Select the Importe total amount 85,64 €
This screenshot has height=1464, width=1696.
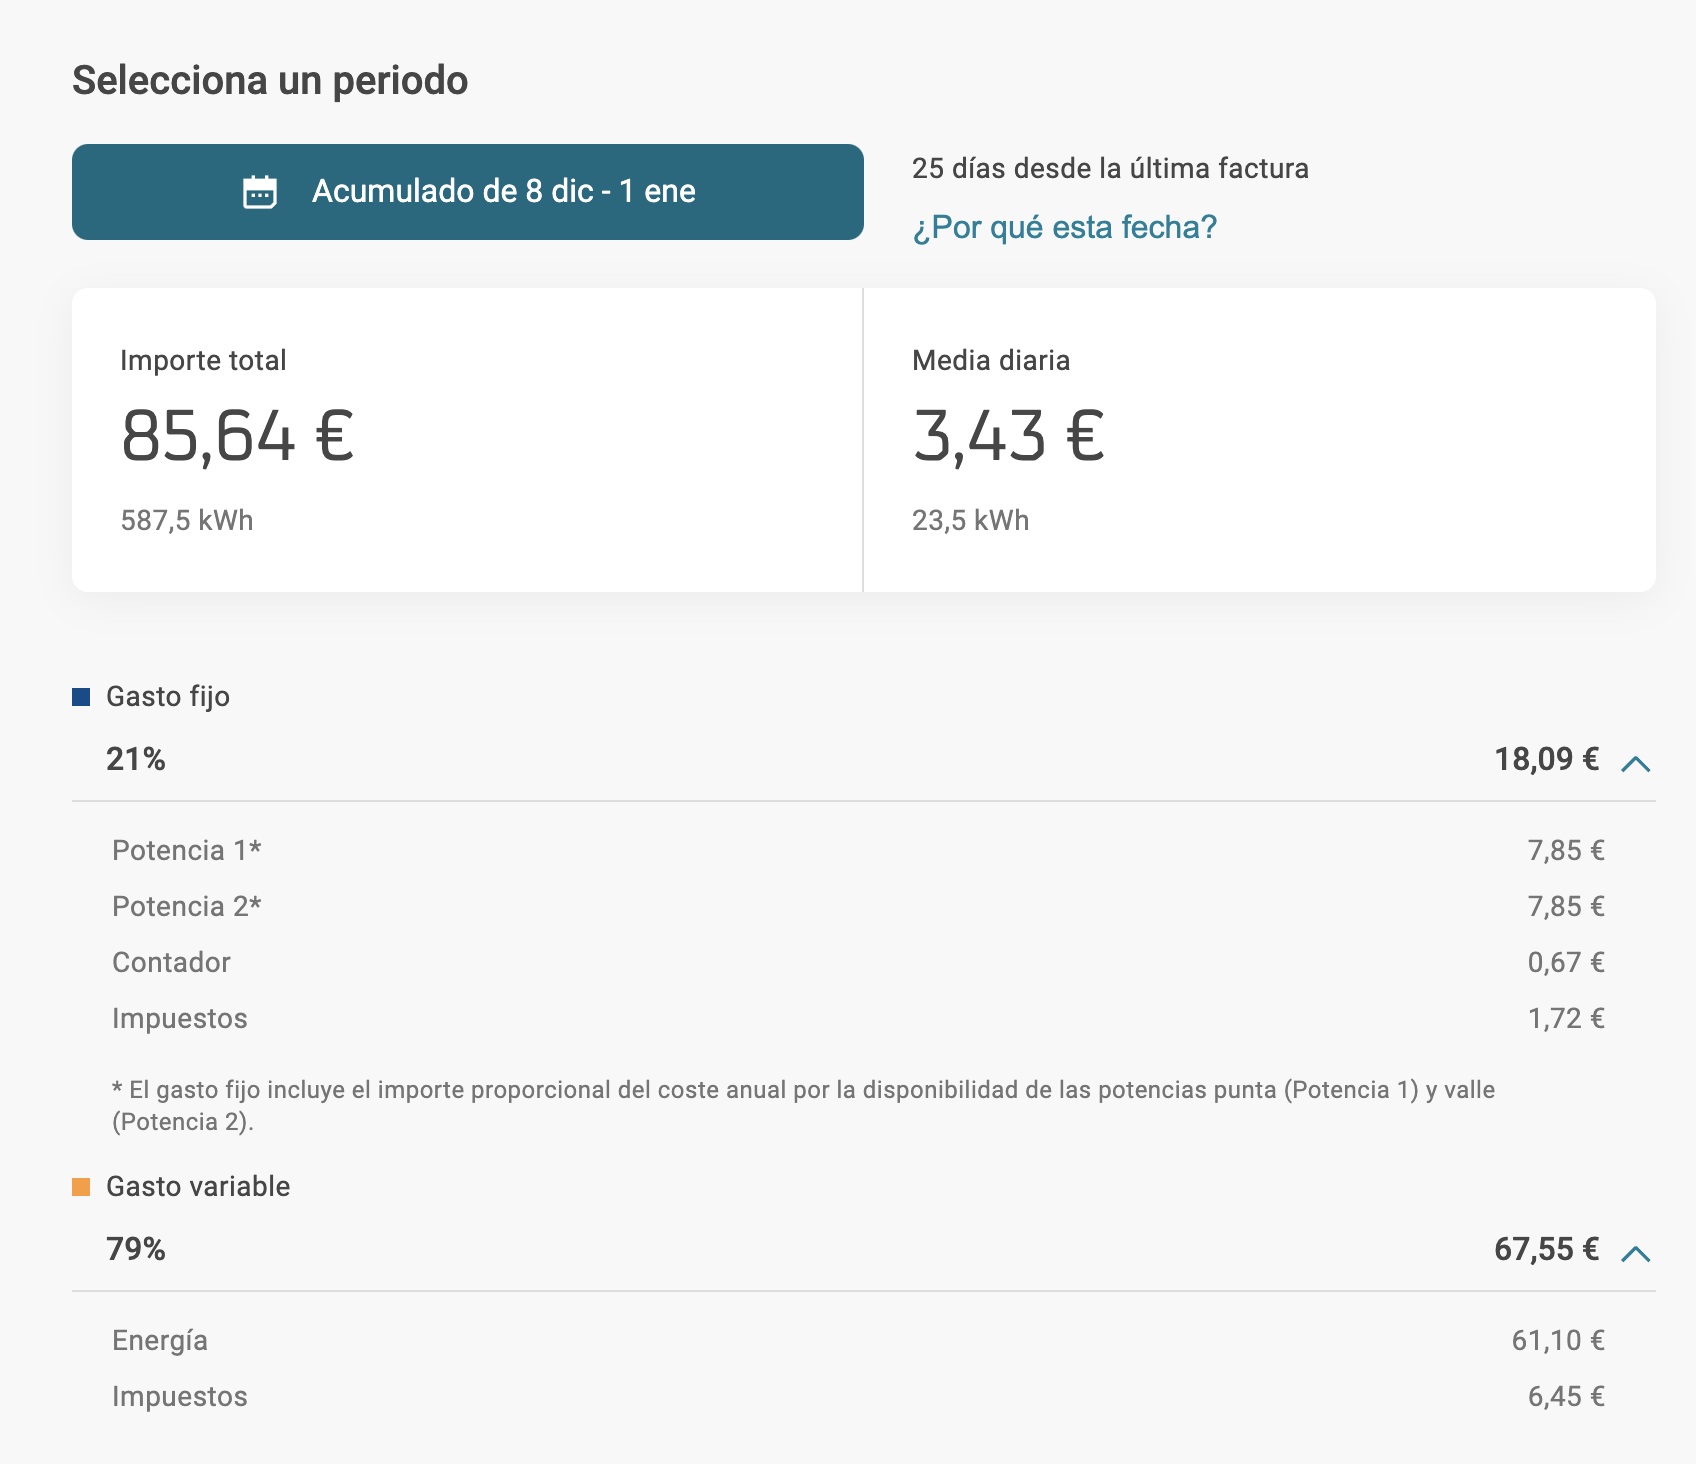237,437
